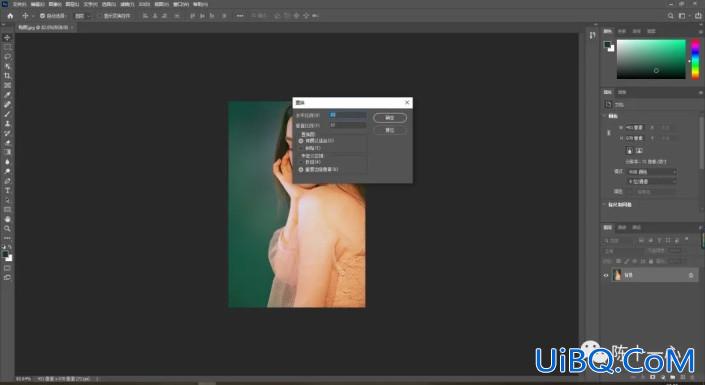The height and width of the screenshot is (385, 705).
Task: Click the Share button at top right
Action: click(699, 16)
